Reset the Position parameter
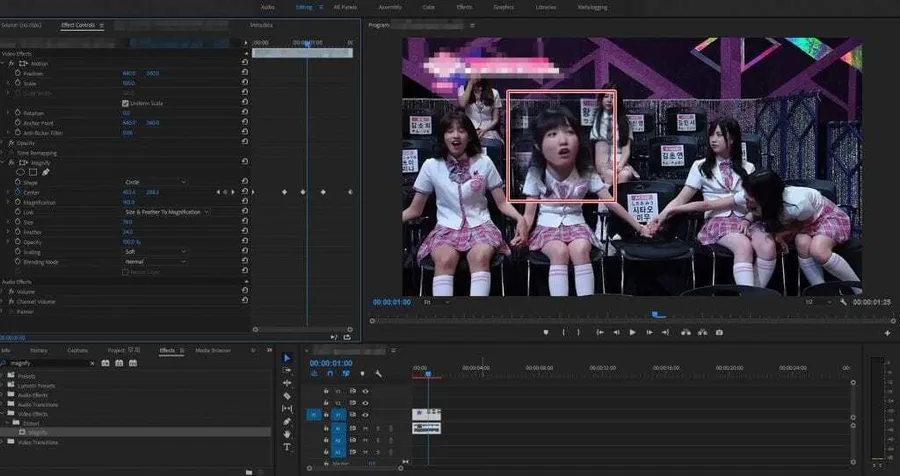The width and height of the screenshot is (900, 476). [x=245, y=72]
